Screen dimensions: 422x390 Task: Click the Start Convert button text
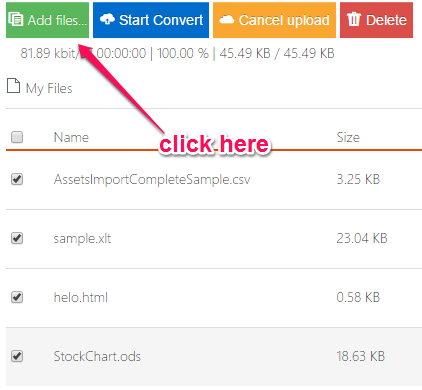pyautogui.click(x=161, y=20)
